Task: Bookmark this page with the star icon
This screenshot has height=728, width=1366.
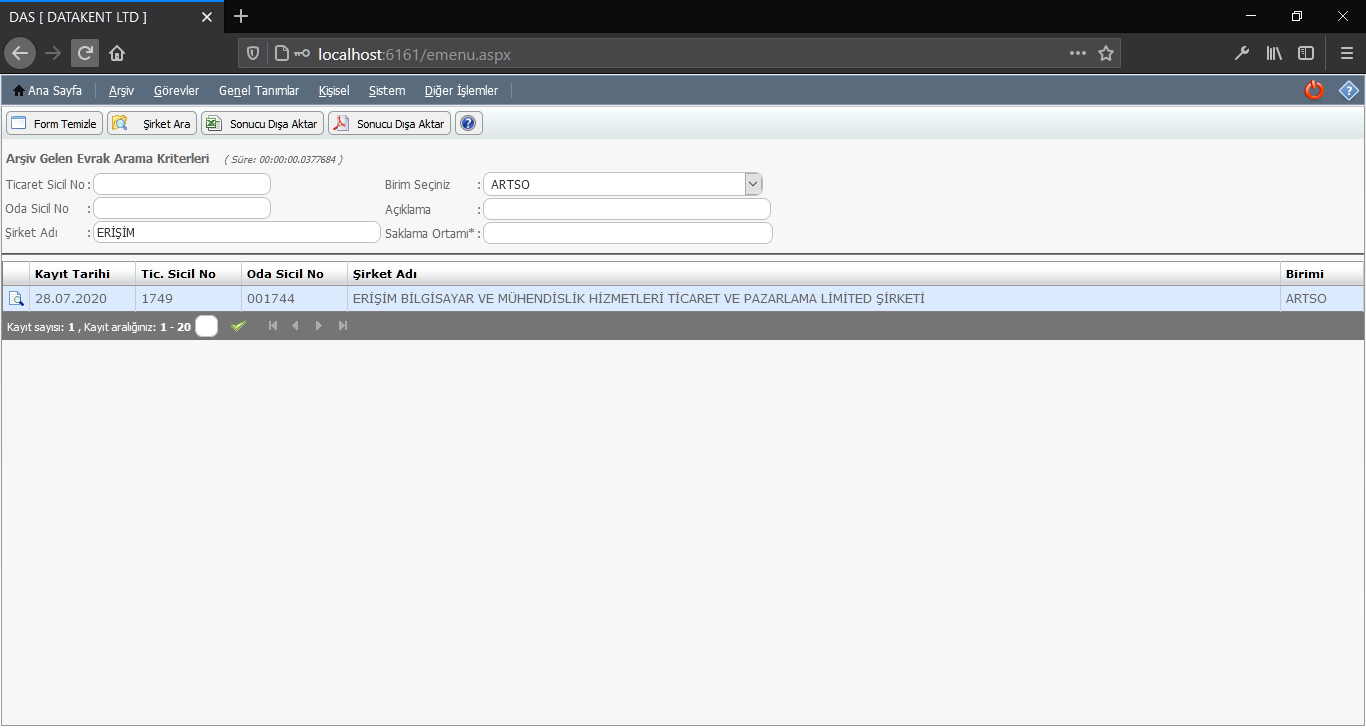Action: [1106, 54]
